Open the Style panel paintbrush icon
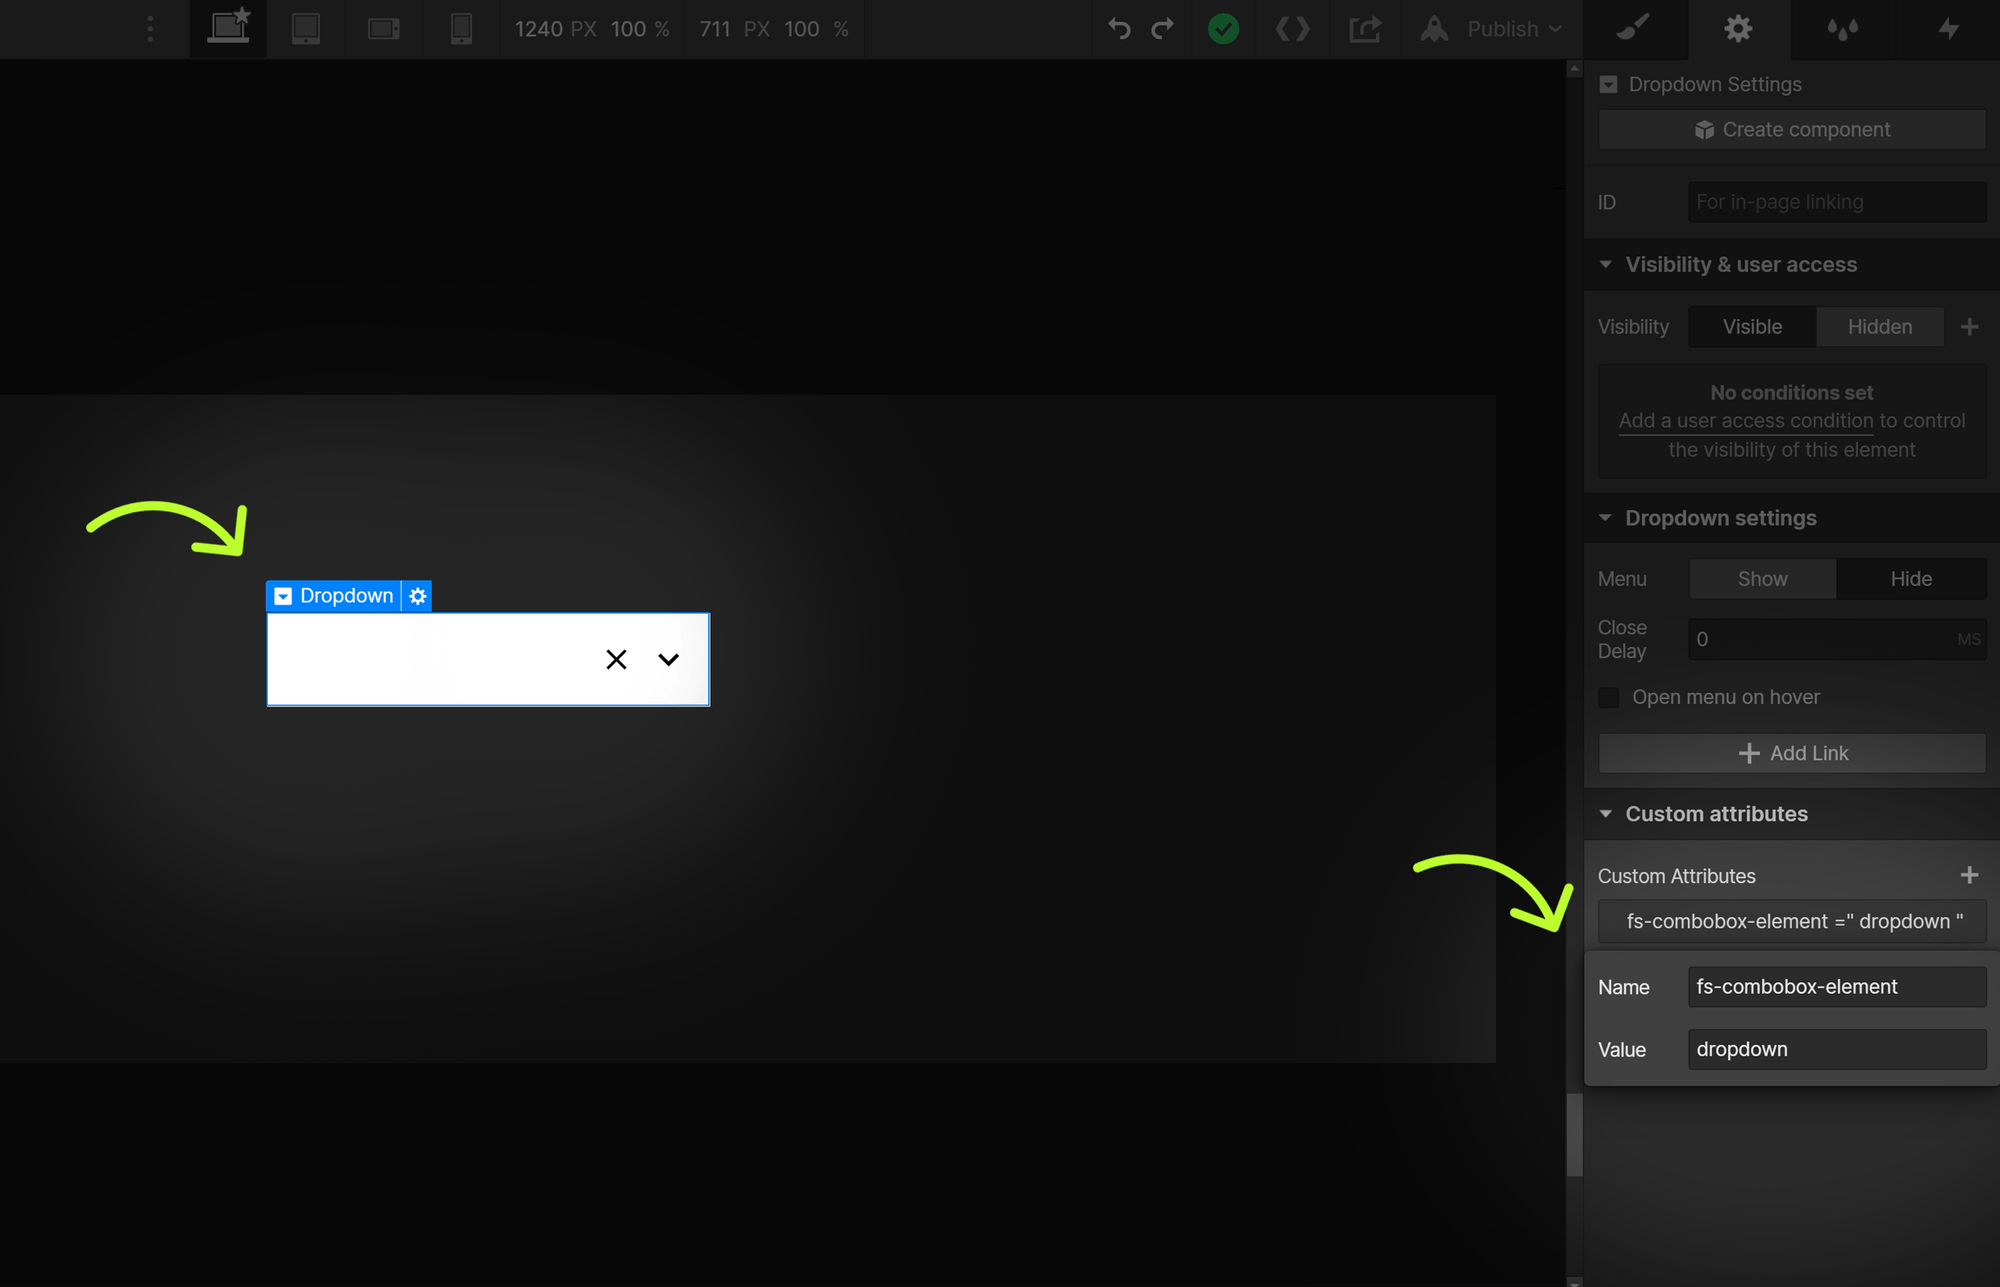Screen dimensions: 2000x1287 (1634, 29)
